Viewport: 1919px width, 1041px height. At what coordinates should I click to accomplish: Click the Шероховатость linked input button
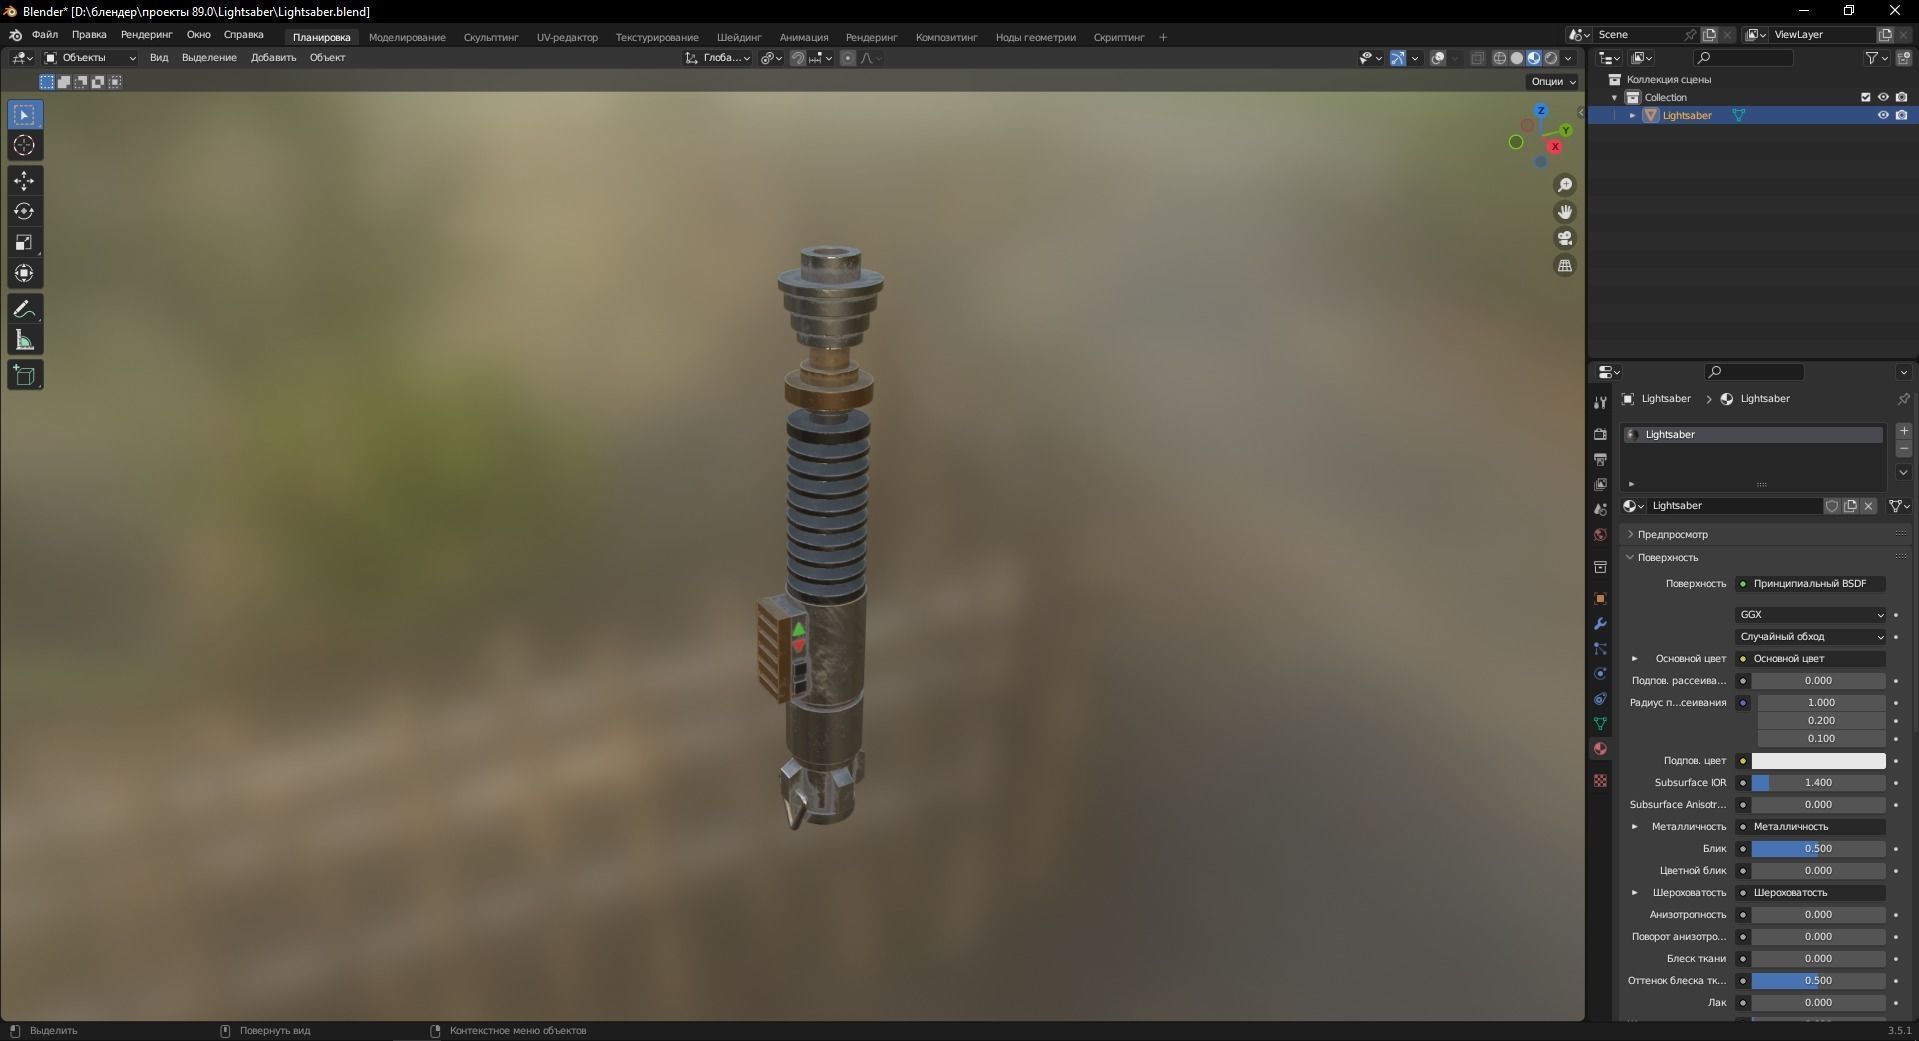[1811, 893]
